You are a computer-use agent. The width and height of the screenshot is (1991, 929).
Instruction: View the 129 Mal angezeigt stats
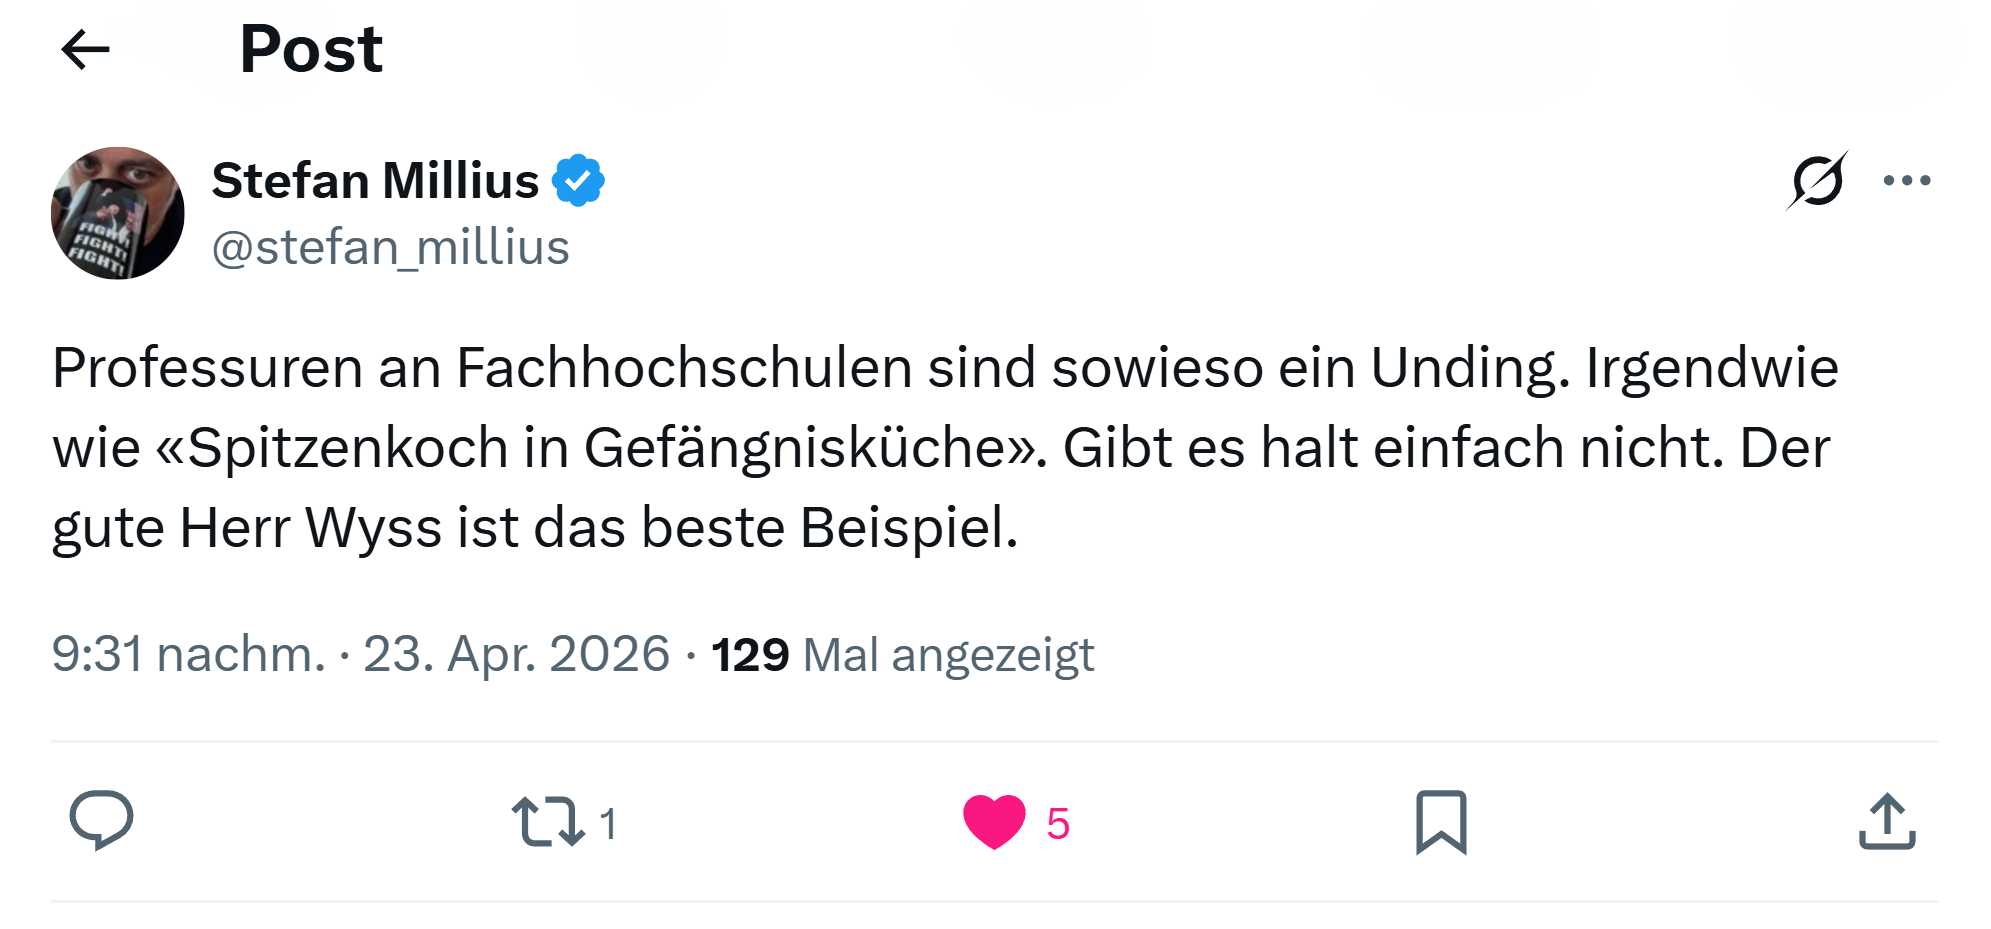[x=902, y=656]
